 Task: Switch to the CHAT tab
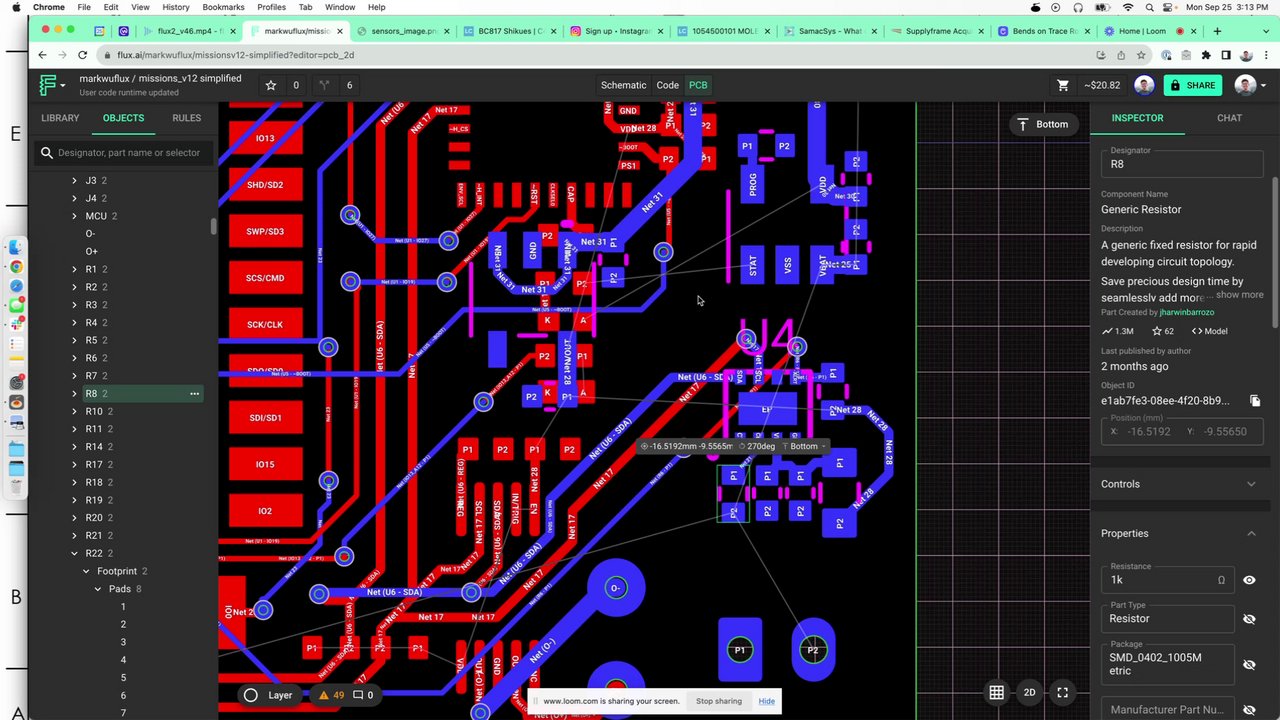point(1229,118)
